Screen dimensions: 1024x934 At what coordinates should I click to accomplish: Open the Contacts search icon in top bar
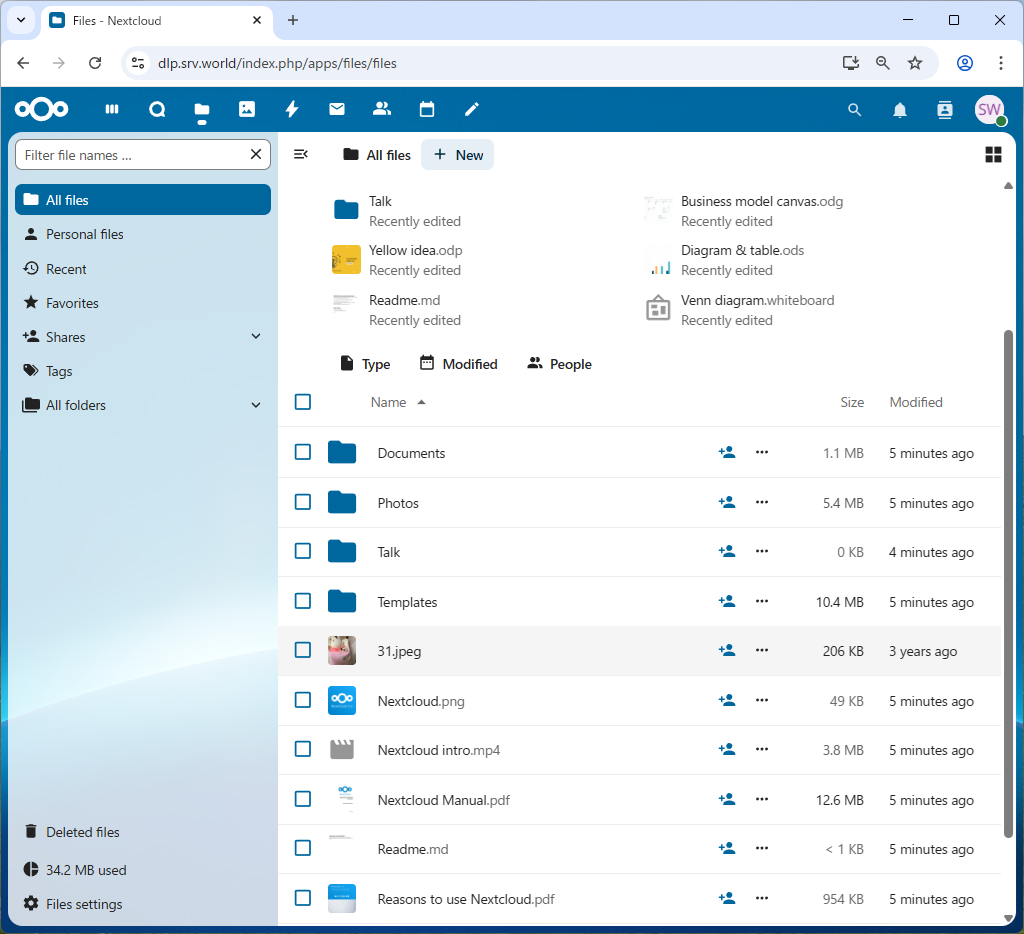tap(944, 110)
